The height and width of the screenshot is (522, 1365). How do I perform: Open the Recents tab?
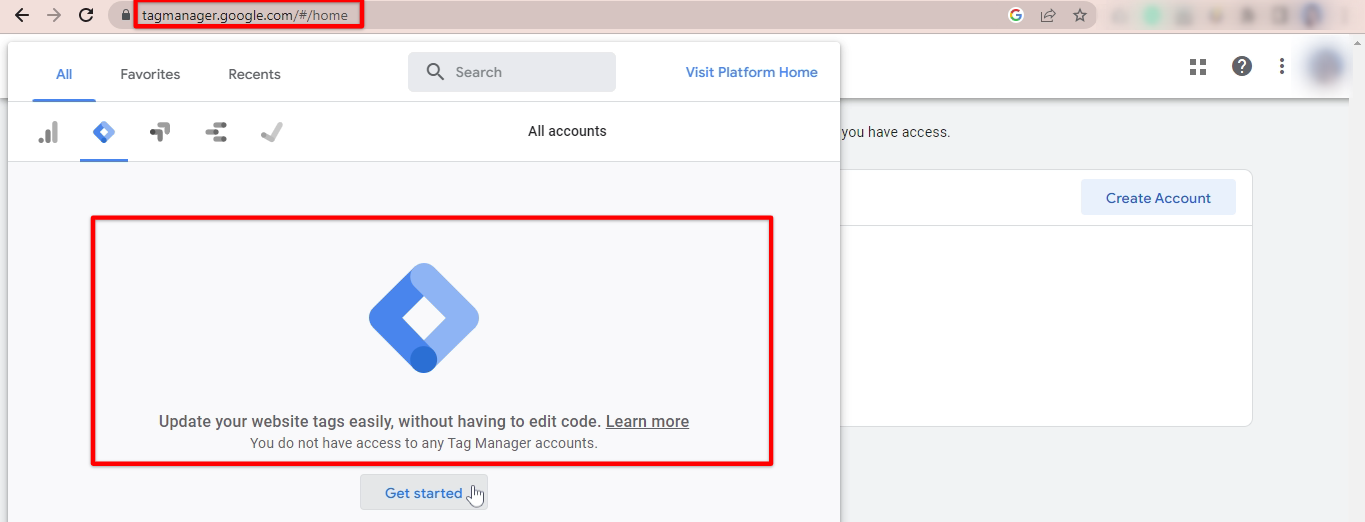[254, 74]
